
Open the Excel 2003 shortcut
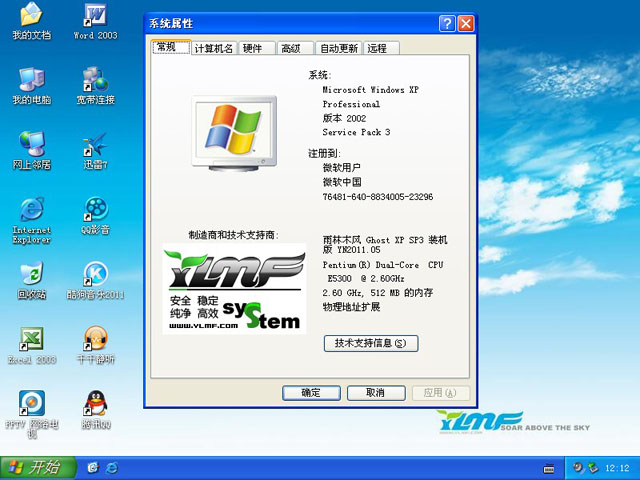tap(31, 345)
